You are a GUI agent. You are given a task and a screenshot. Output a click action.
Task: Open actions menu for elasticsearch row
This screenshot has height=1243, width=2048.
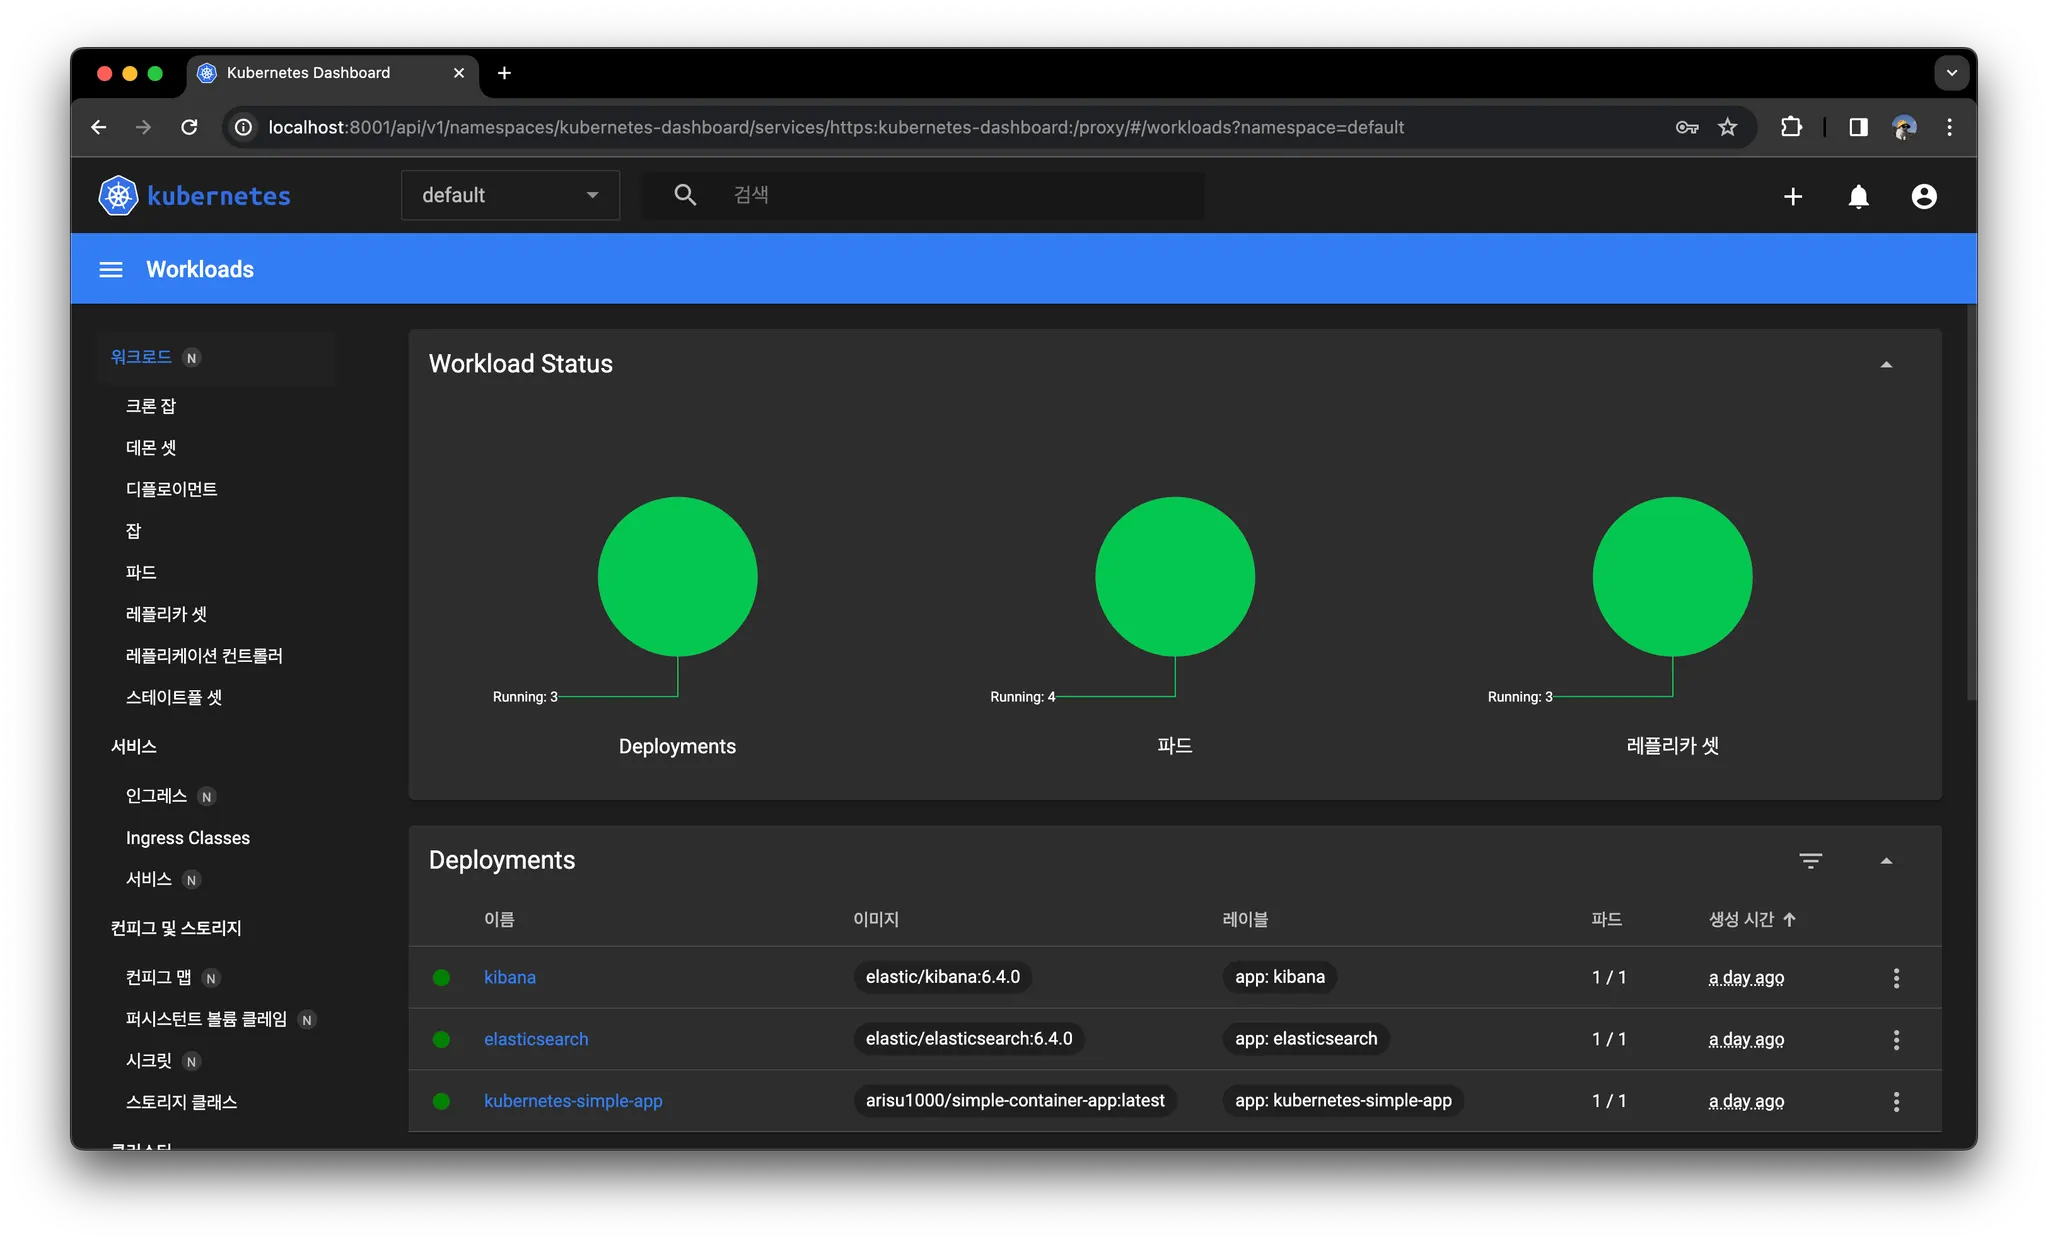click(x=1895, y=1040)
